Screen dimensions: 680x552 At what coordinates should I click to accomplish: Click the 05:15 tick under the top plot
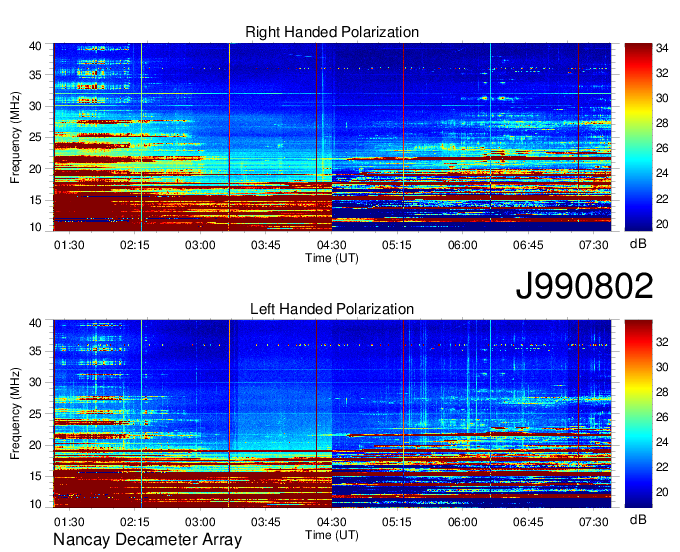pyautogui.click(x=397, y=245)
